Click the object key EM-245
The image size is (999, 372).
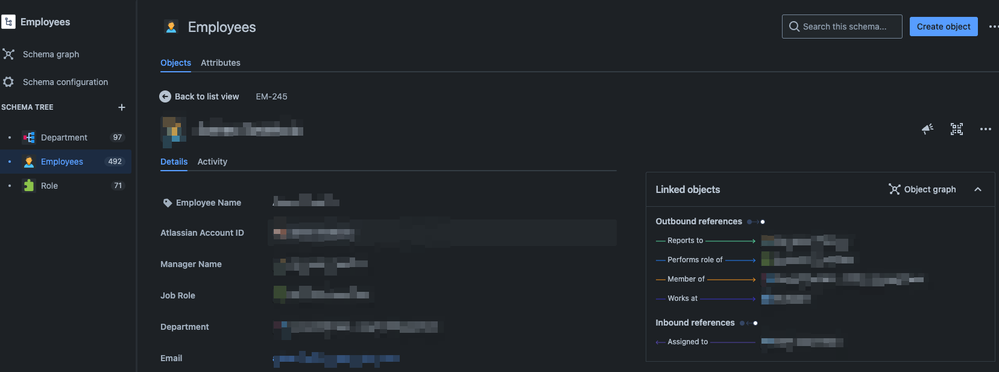point(272,96)
